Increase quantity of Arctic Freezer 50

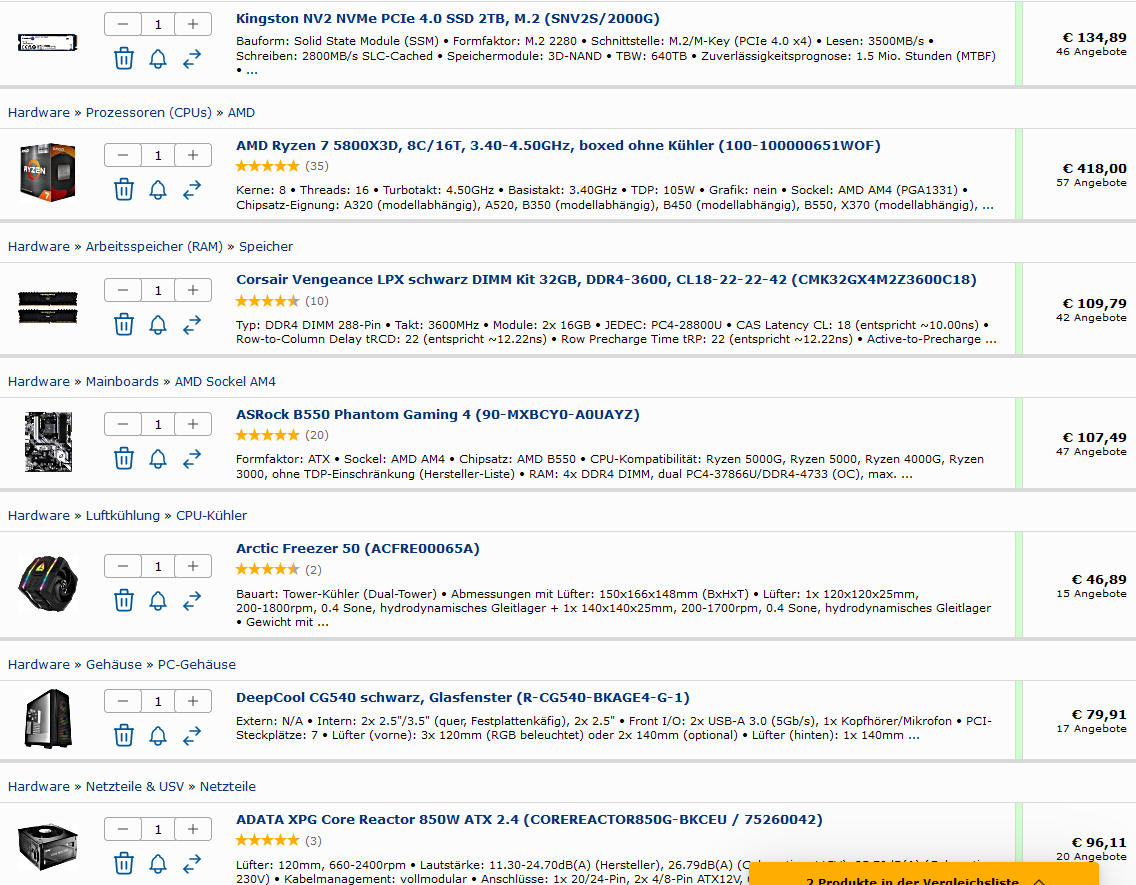pyautogui.click(x=193, y=566)
